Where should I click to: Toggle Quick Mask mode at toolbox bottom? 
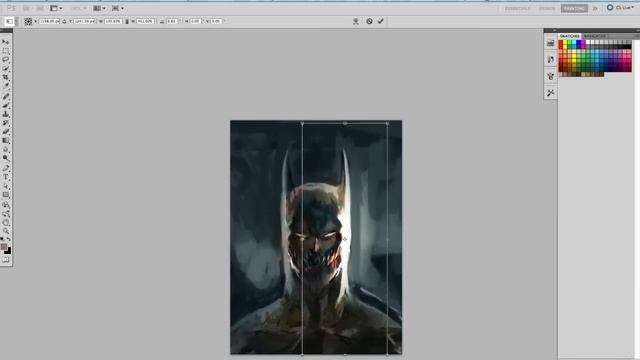point(6,260)
